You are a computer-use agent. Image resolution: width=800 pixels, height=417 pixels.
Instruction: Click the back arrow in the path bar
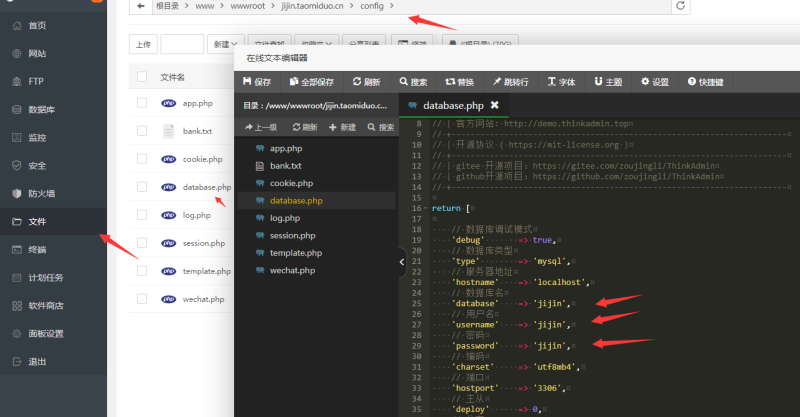pos(141,6)
